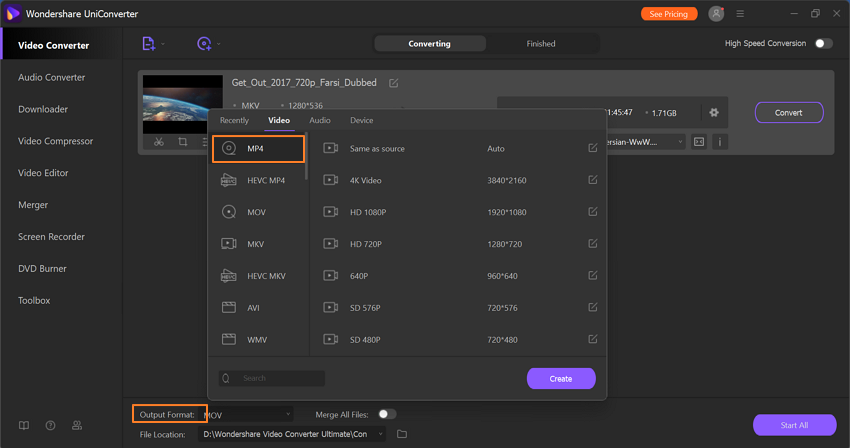Toggle High Speed Conversion switch
Screen dimensions: 850x448
tap(823, 43)
